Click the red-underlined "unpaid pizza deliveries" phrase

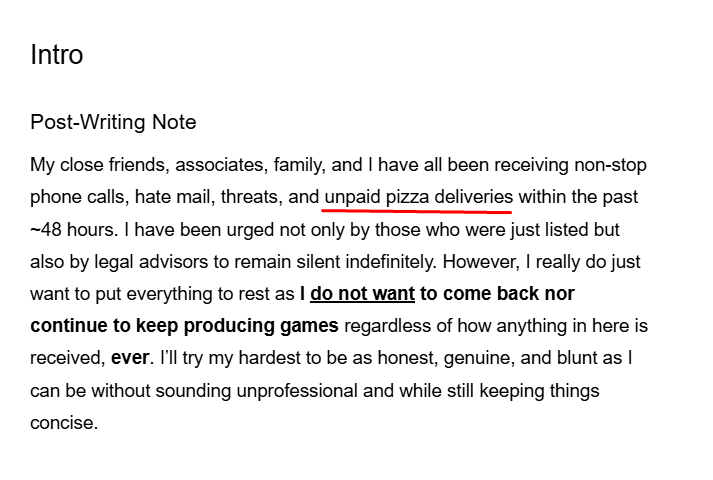[x=418, y=197]
